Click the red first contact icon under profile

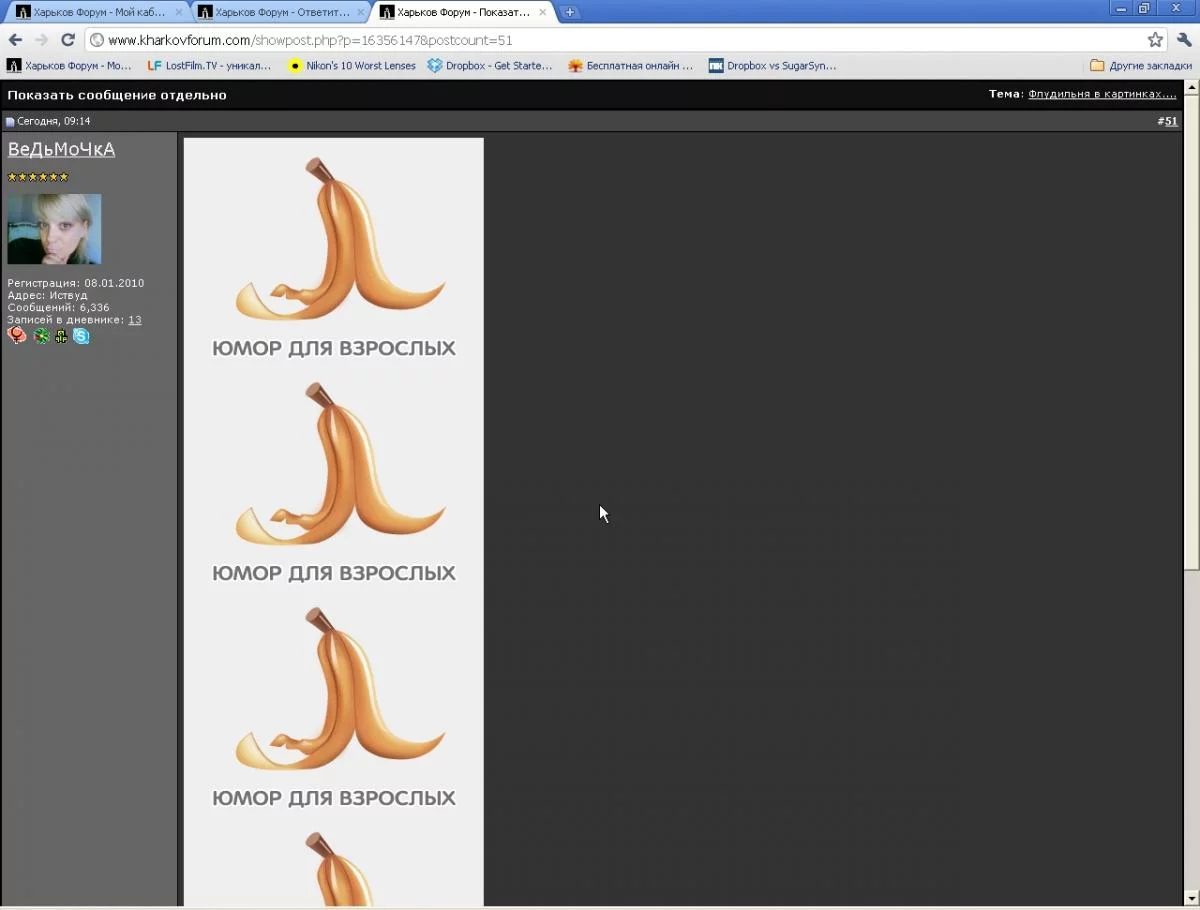tap(17, 336)
